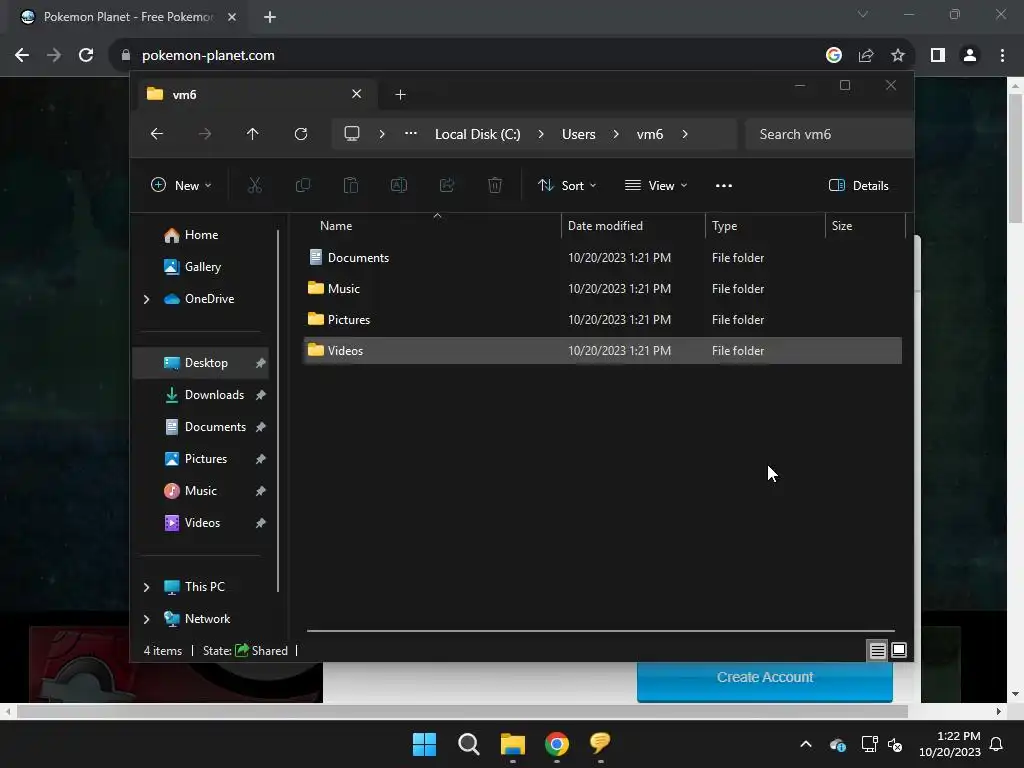Go back in Chrome browser
1024x768 pixels.
pyautogui.click(x=22, y=56)
